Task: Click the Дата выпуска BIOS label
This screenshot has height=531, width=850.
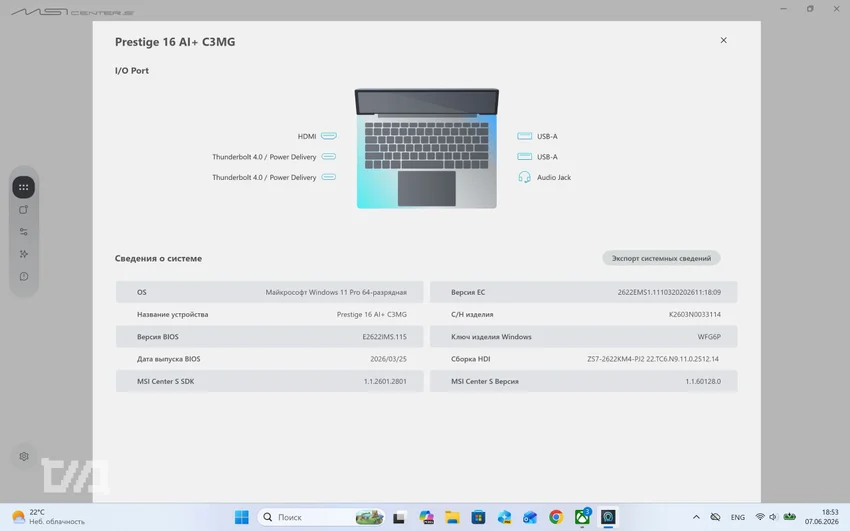Action: pos(169,359)
